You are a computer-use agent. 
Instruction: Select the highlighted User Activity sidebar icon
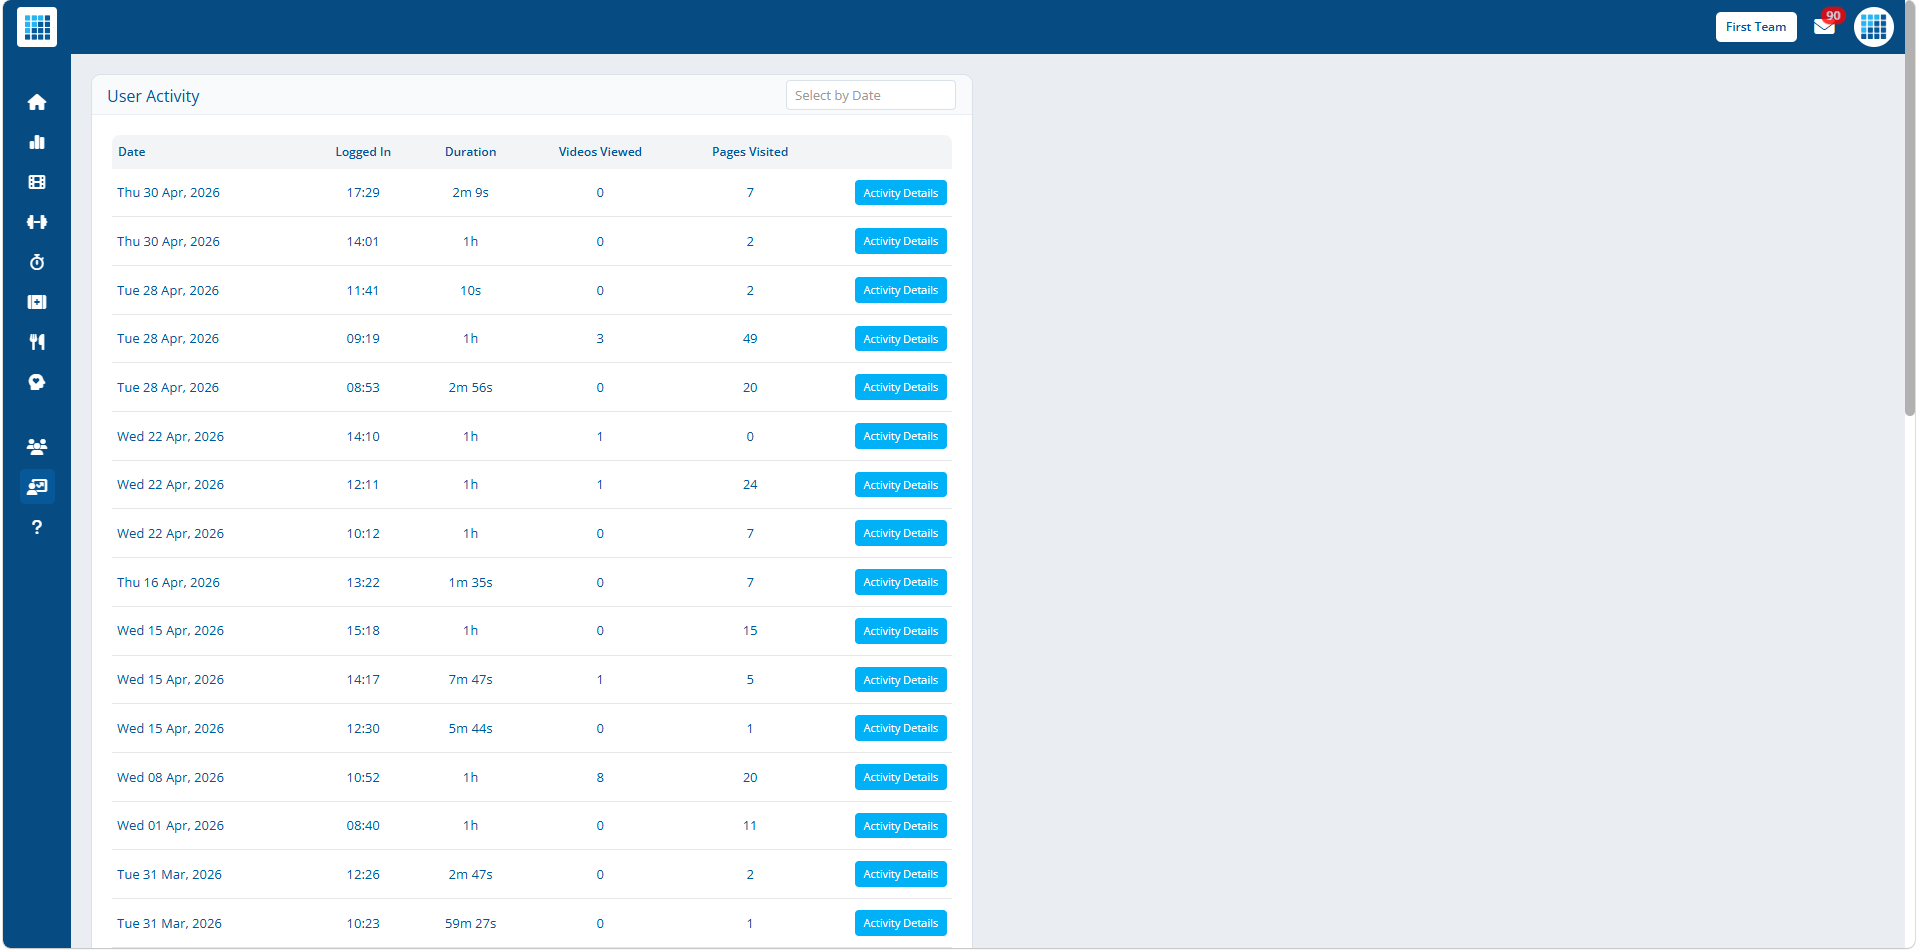pos(37,487)
